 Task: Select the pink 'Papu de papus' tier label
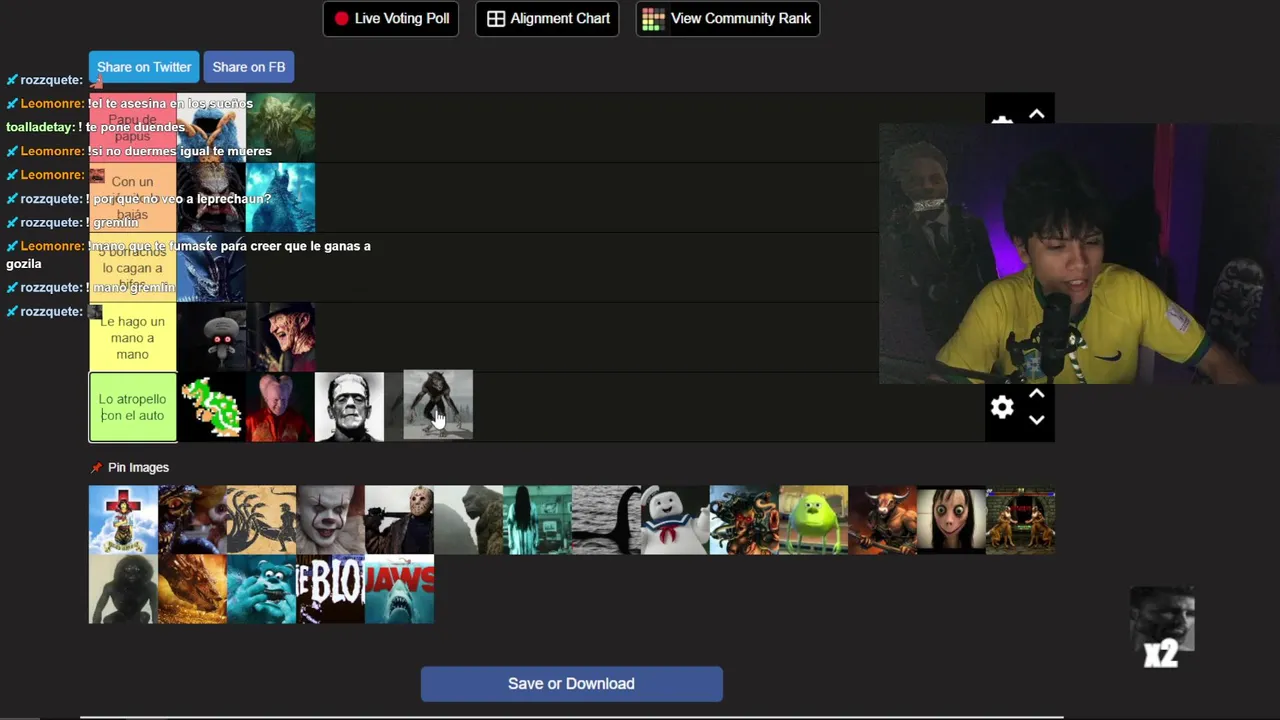[x=132, y=128]
